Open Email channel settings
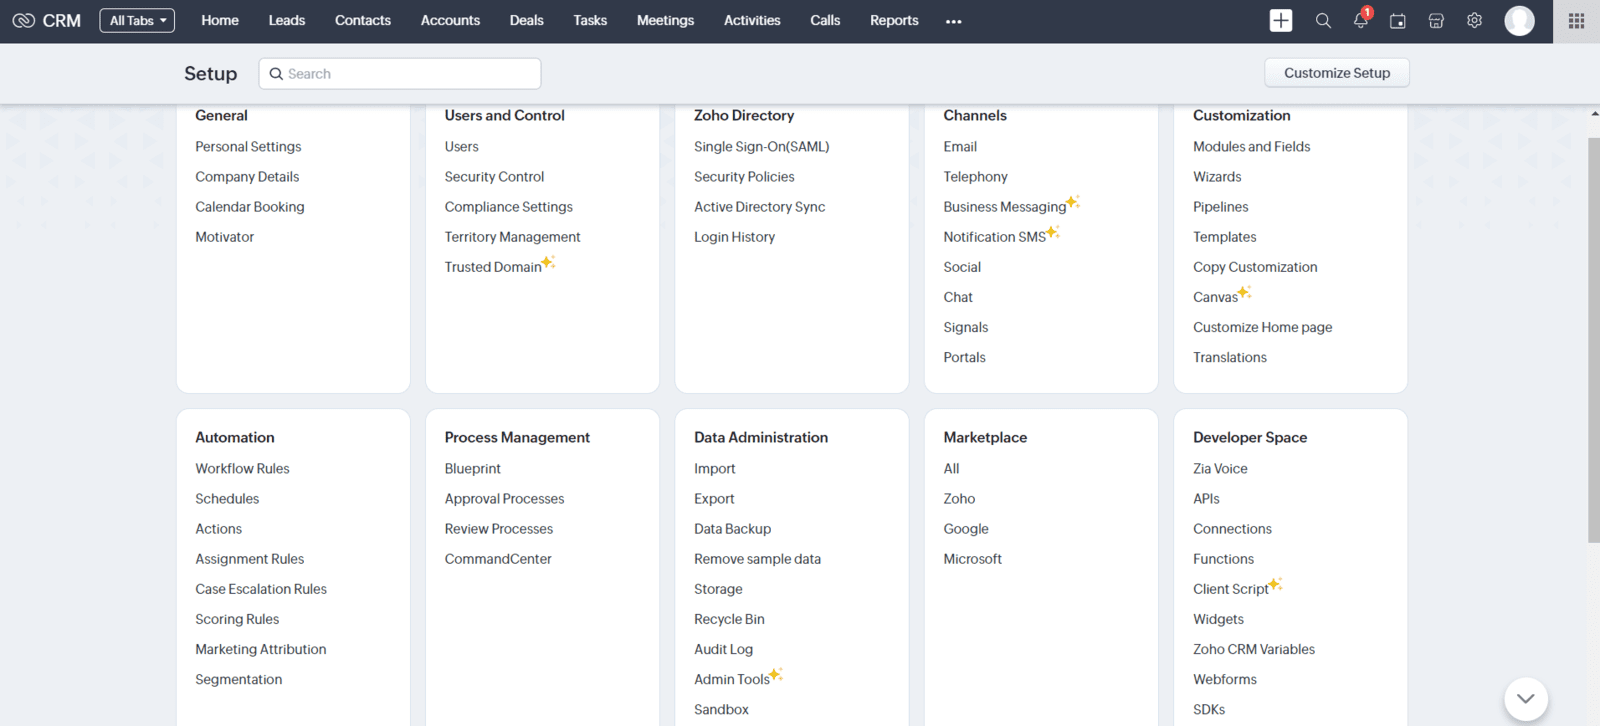 (x=960, y=146)
